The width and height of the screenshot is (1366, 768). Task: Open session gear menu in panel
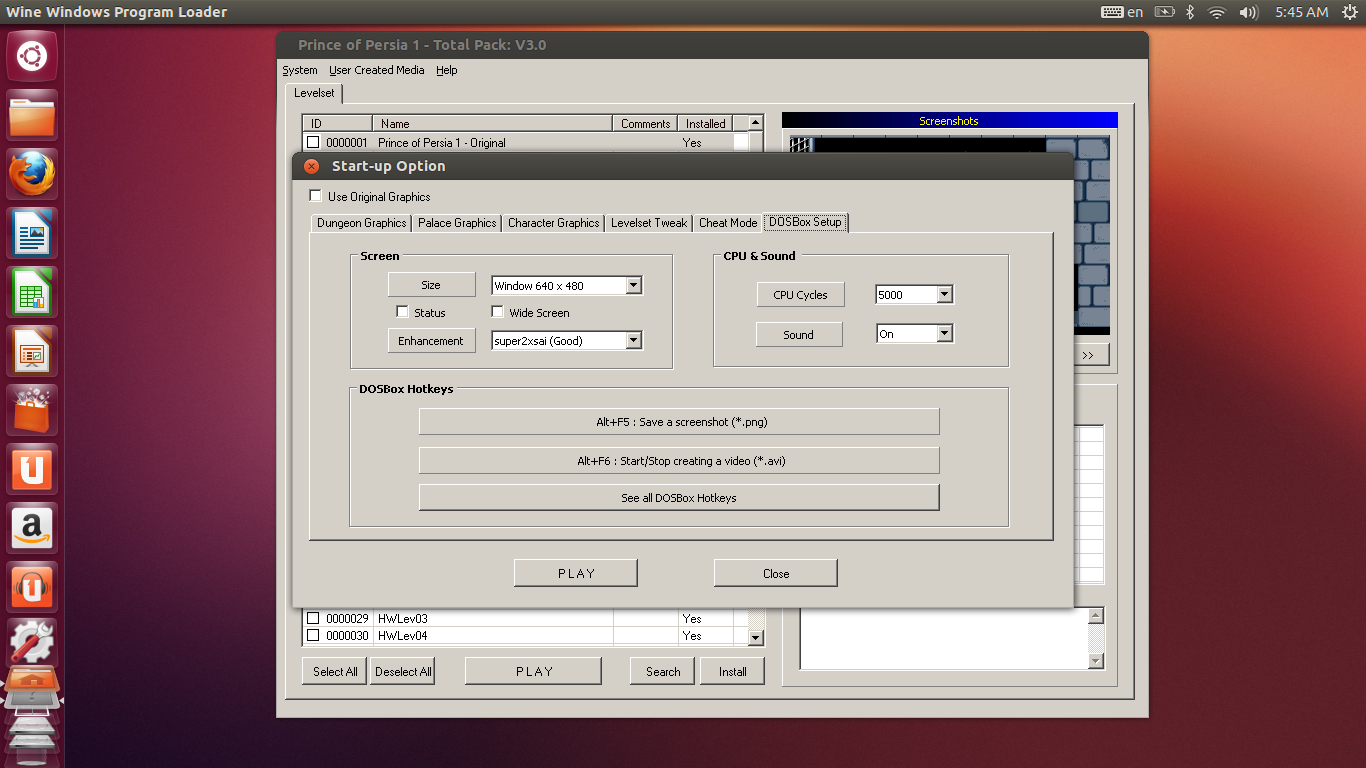point(1350,12)
